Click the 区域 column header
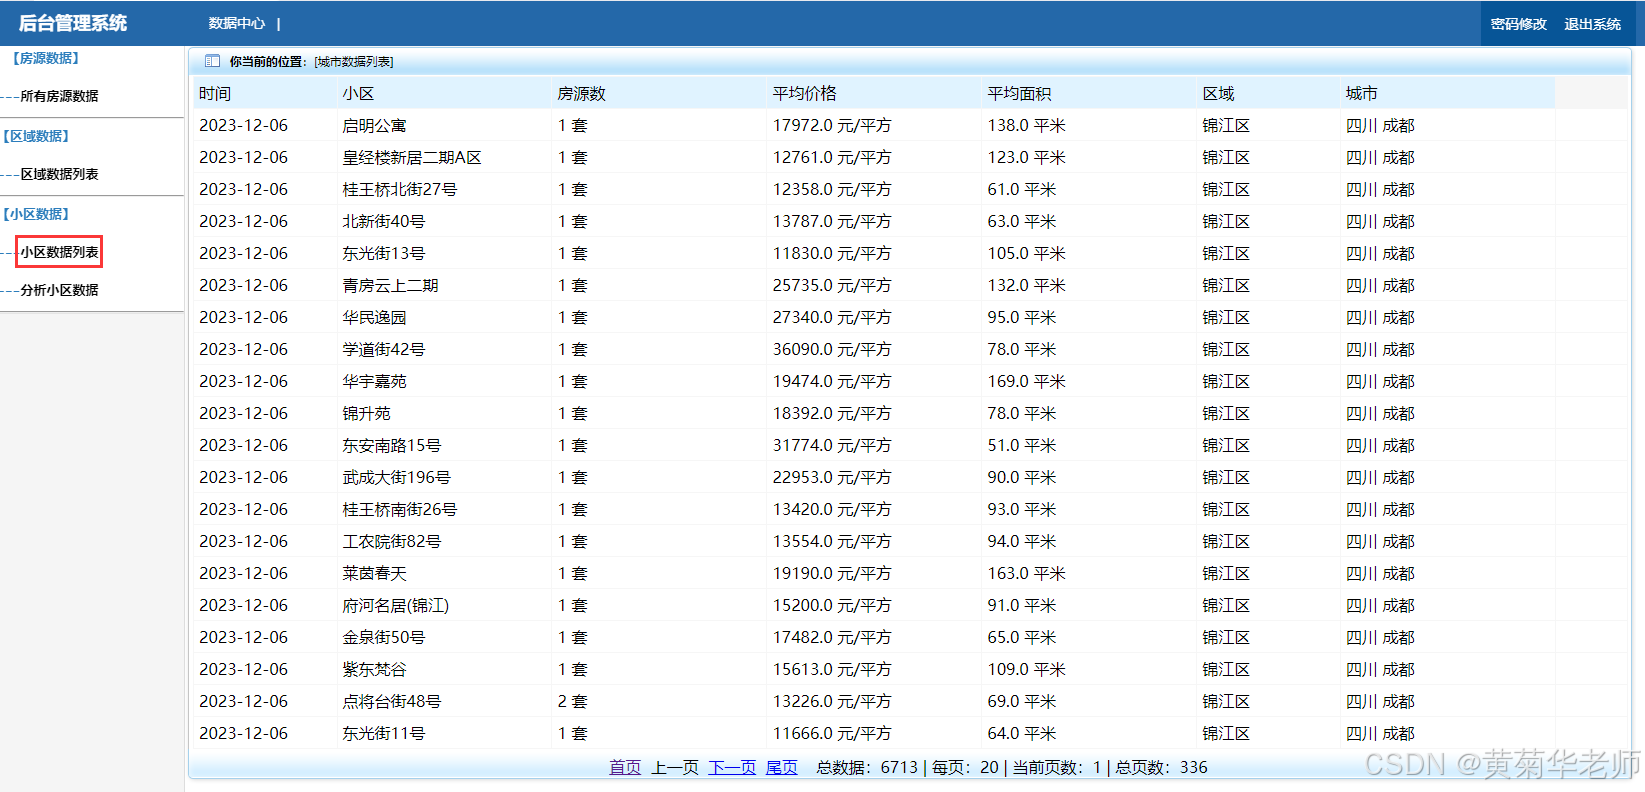The height and width of the screenshot is (792, 1645). point(1218,93)
